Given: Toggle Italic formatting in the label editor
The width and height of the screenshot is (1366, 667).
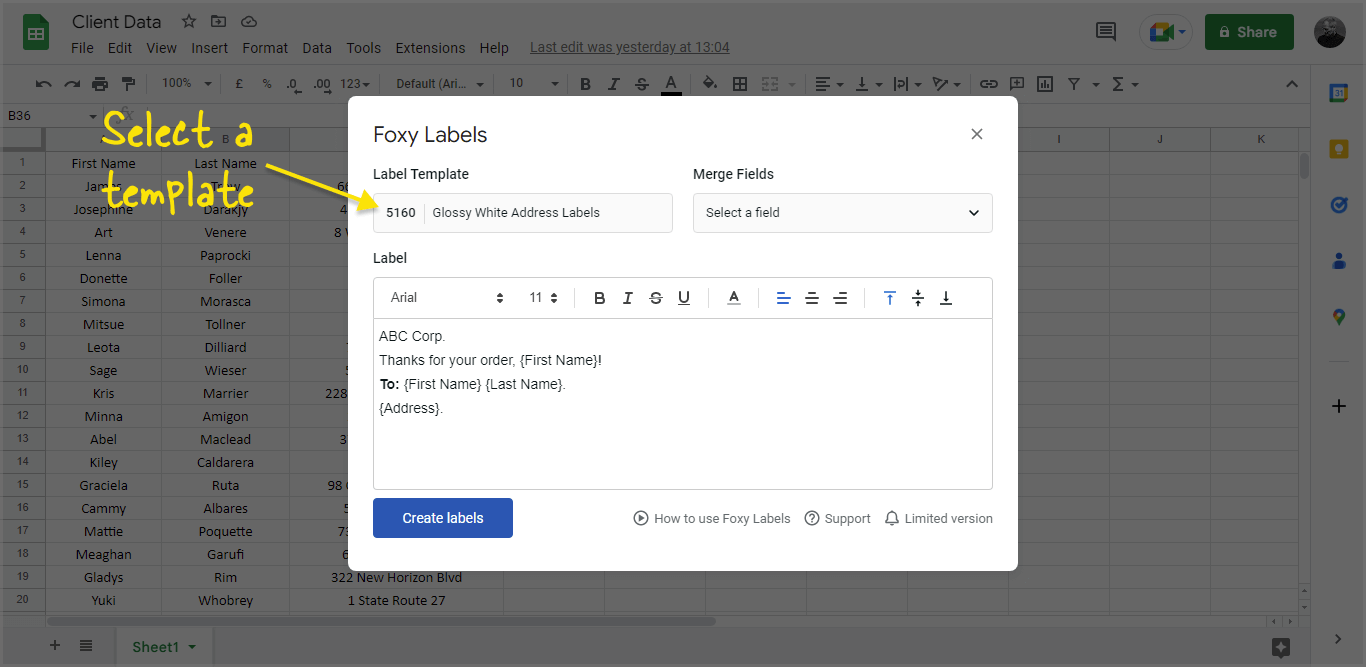Looking at the screenshot, I should pos(627,297).
